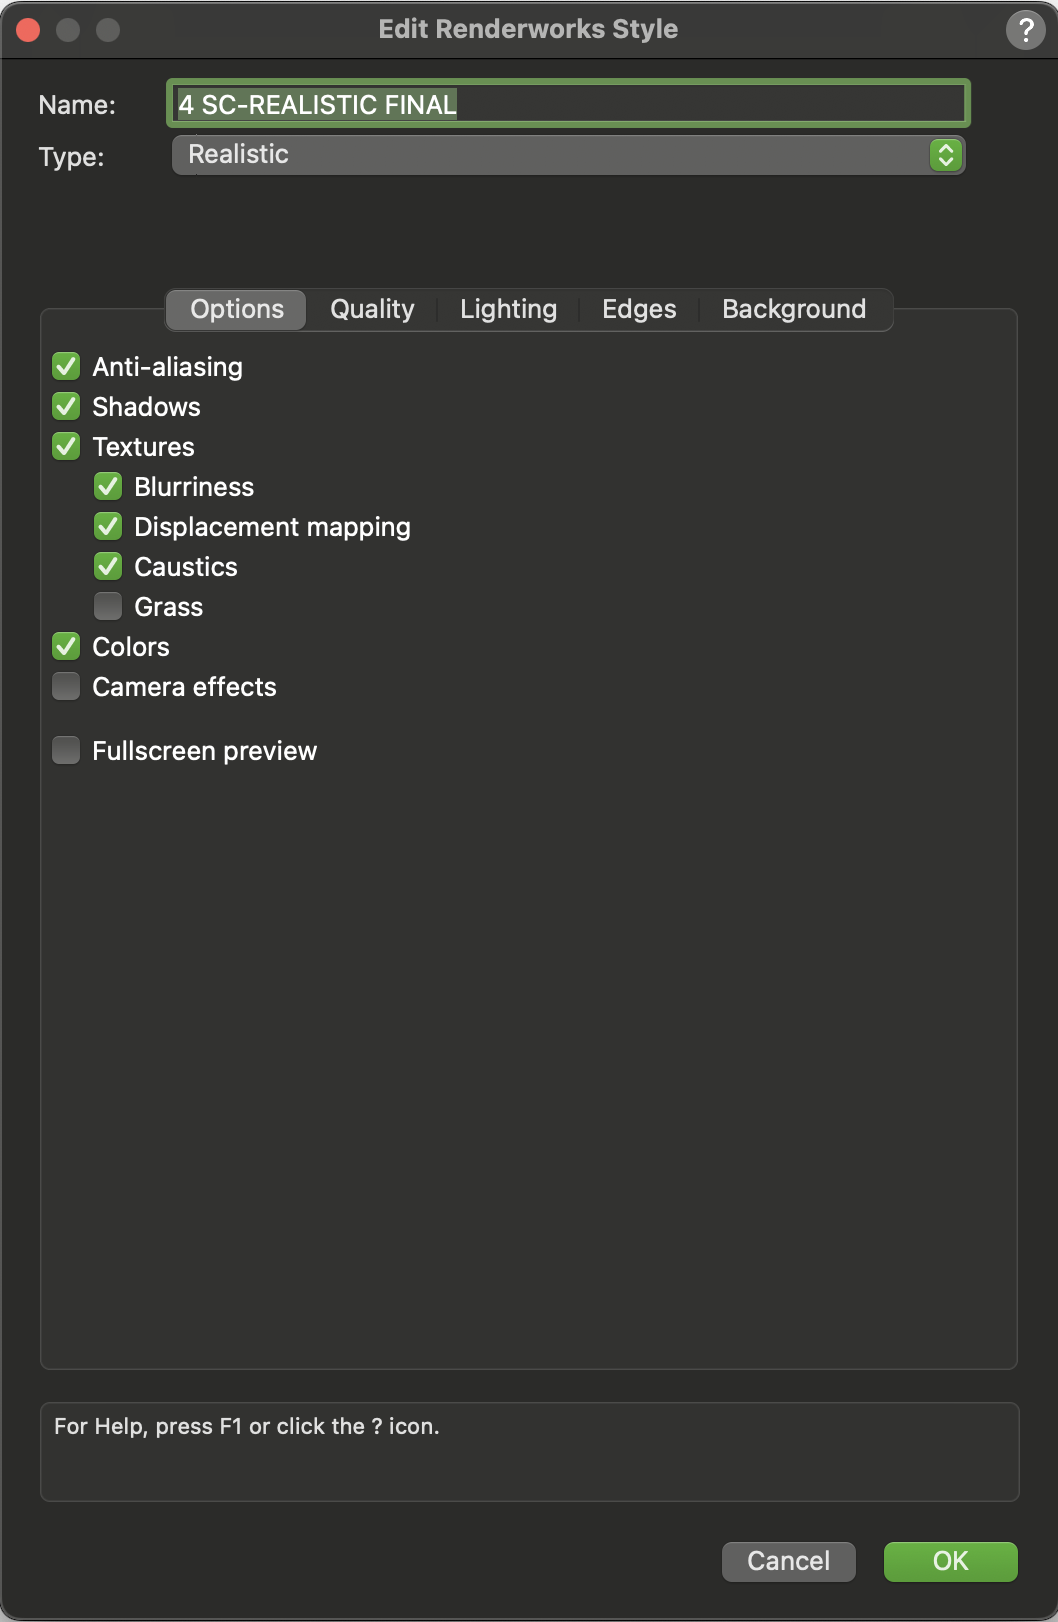This screenshot has height=1622, width=1058.
Task: Uncheck the Shadows option
Action: click(x=65, y=406)
